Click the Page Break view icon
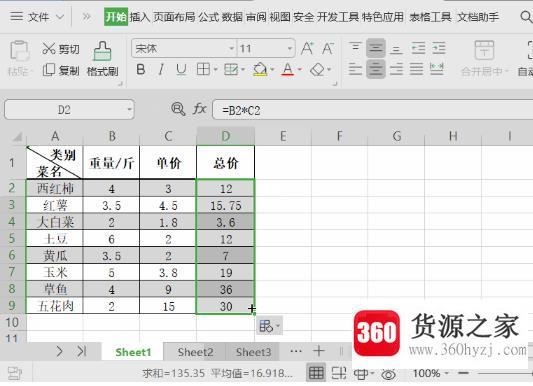 (339, 373)
